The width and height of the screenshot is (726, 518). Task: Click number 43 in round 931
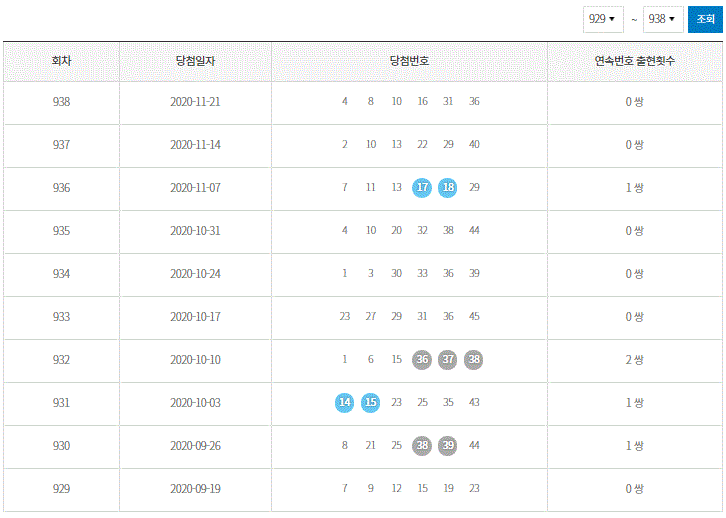[474, 402]
